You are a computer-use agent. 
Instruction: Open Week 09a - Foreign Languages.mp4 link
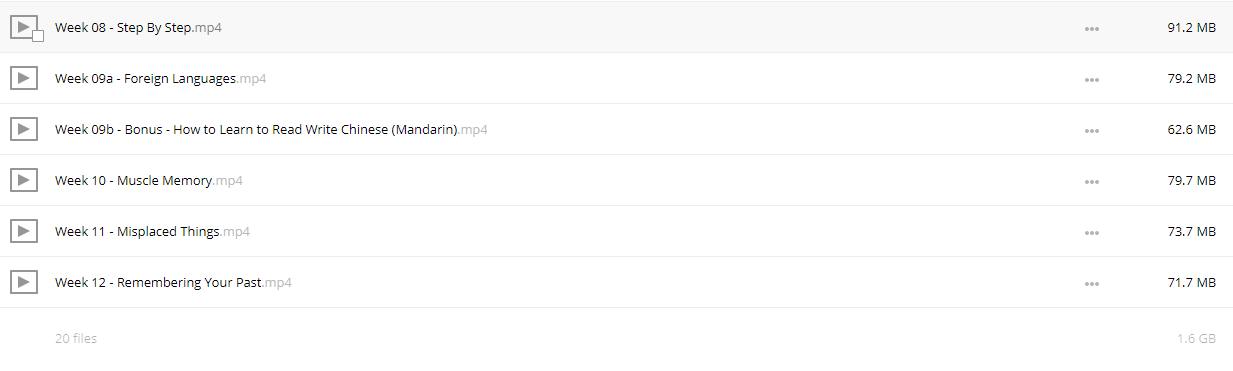160,79
